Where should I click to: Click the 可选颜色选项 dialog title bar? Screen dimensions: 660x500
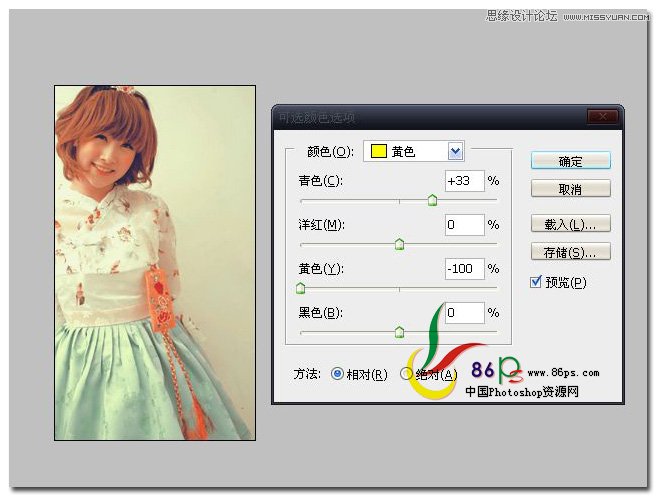(448, 117)
